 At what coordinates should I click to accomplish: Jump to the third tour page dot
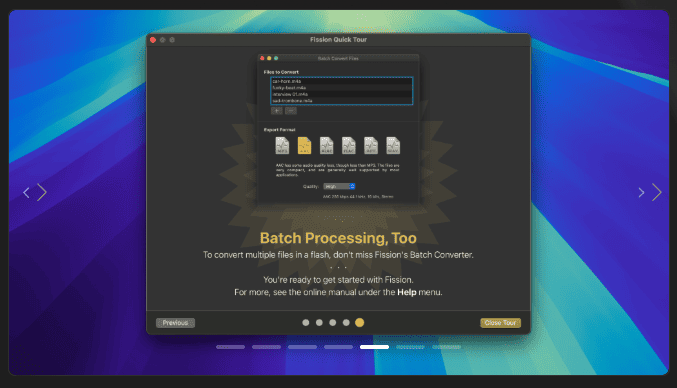click(x=332, y=322)
